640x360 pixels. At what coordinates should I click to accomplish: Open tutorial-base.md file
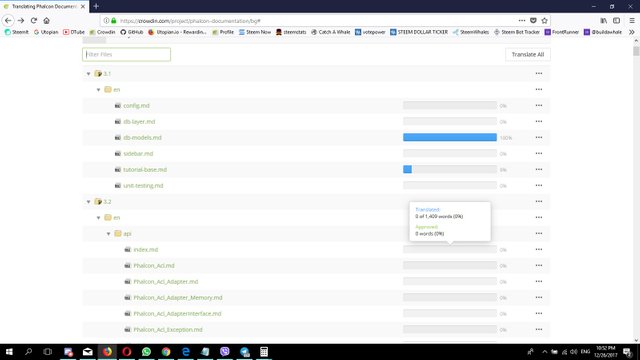coord(145,169)
